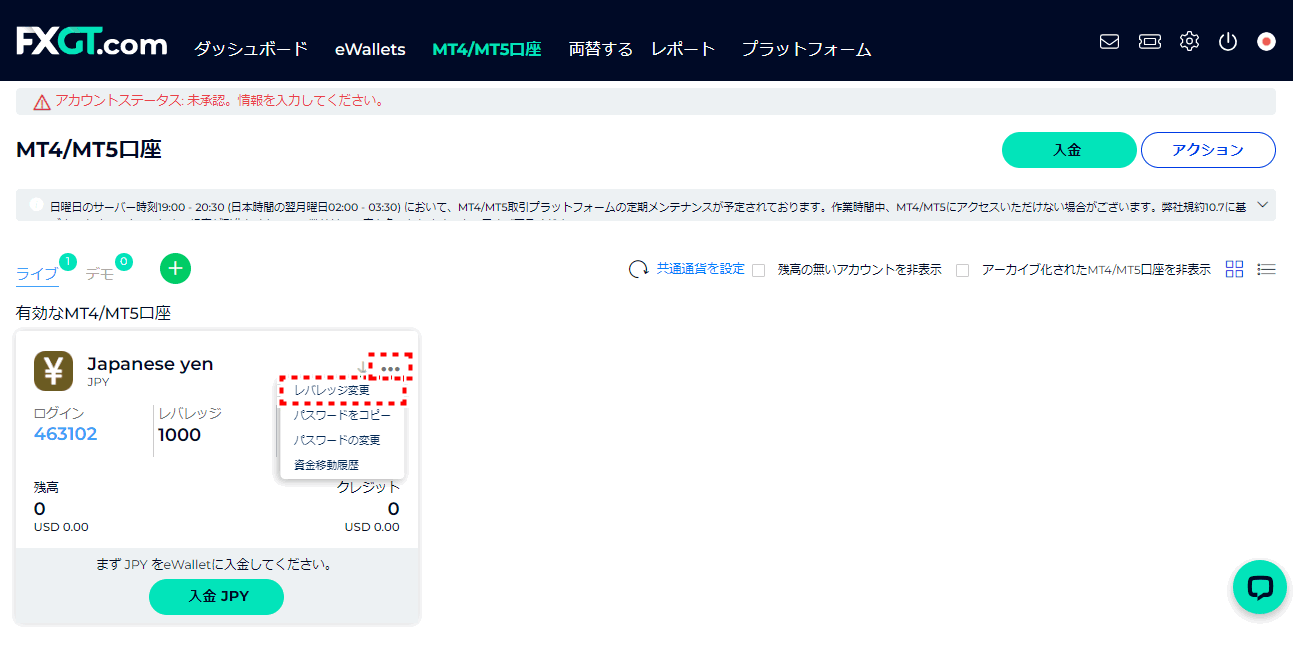1293x660 pixels.
Task: Select the デモ accounts tab
Action: pyautogui.click(x=100, y=273)
